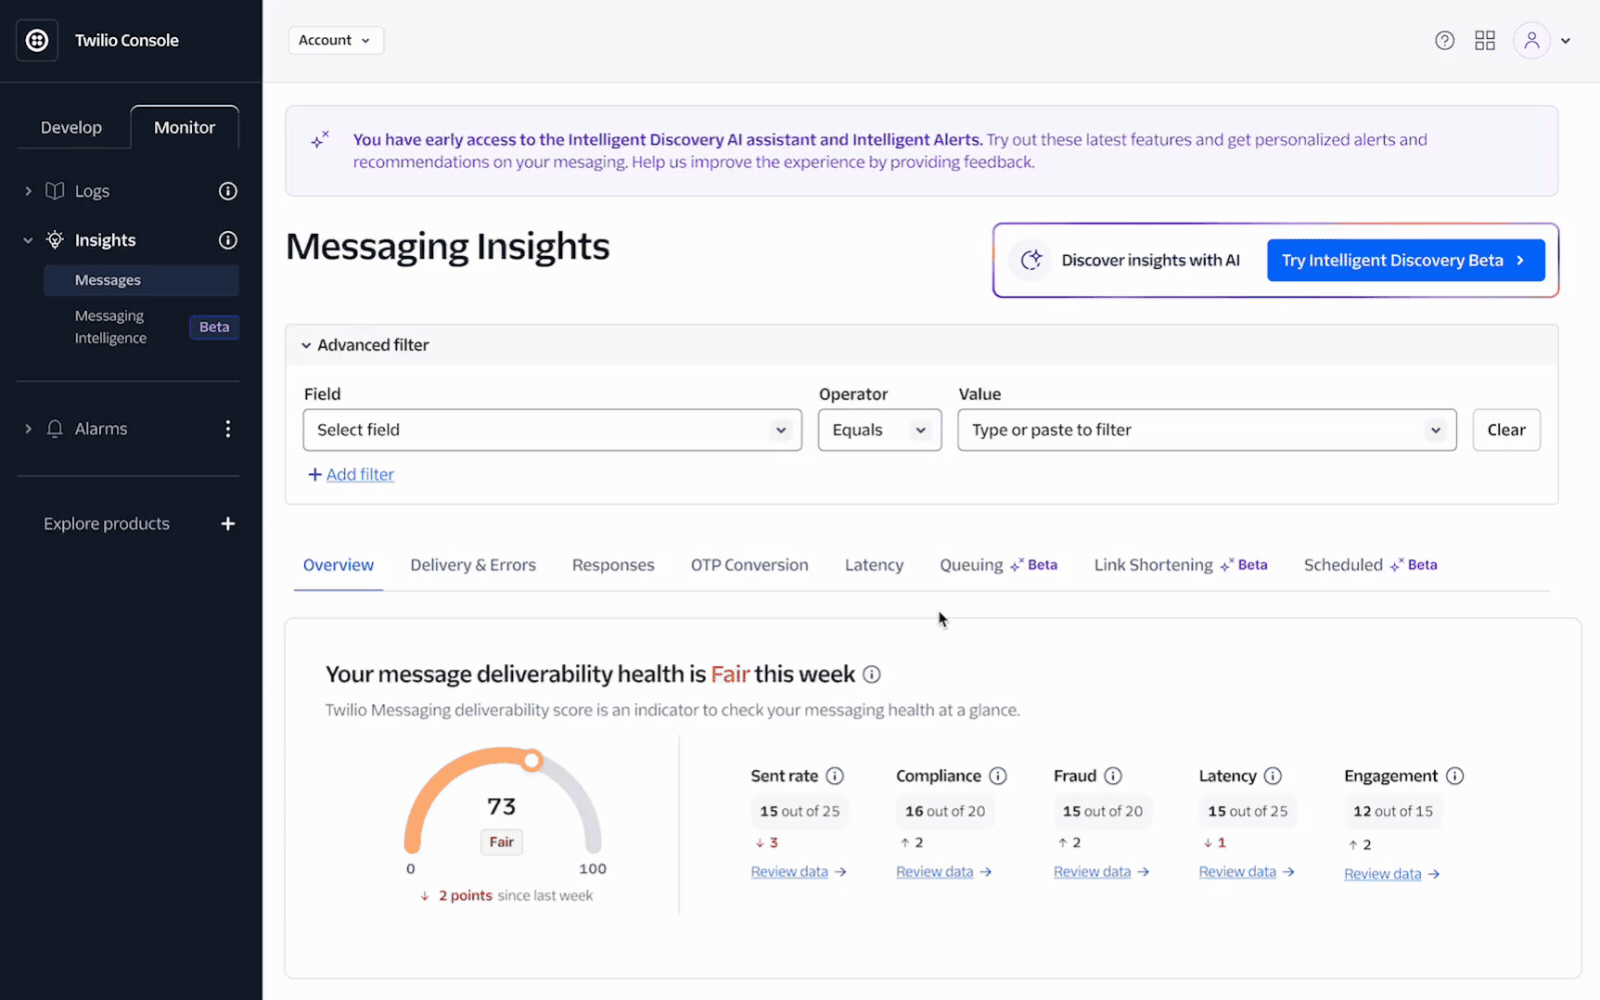Viewport: 1600px width, 1000px height.
Task: Click the Alarms bell icon
Action: pyautogui.click(x=55, y=429)
